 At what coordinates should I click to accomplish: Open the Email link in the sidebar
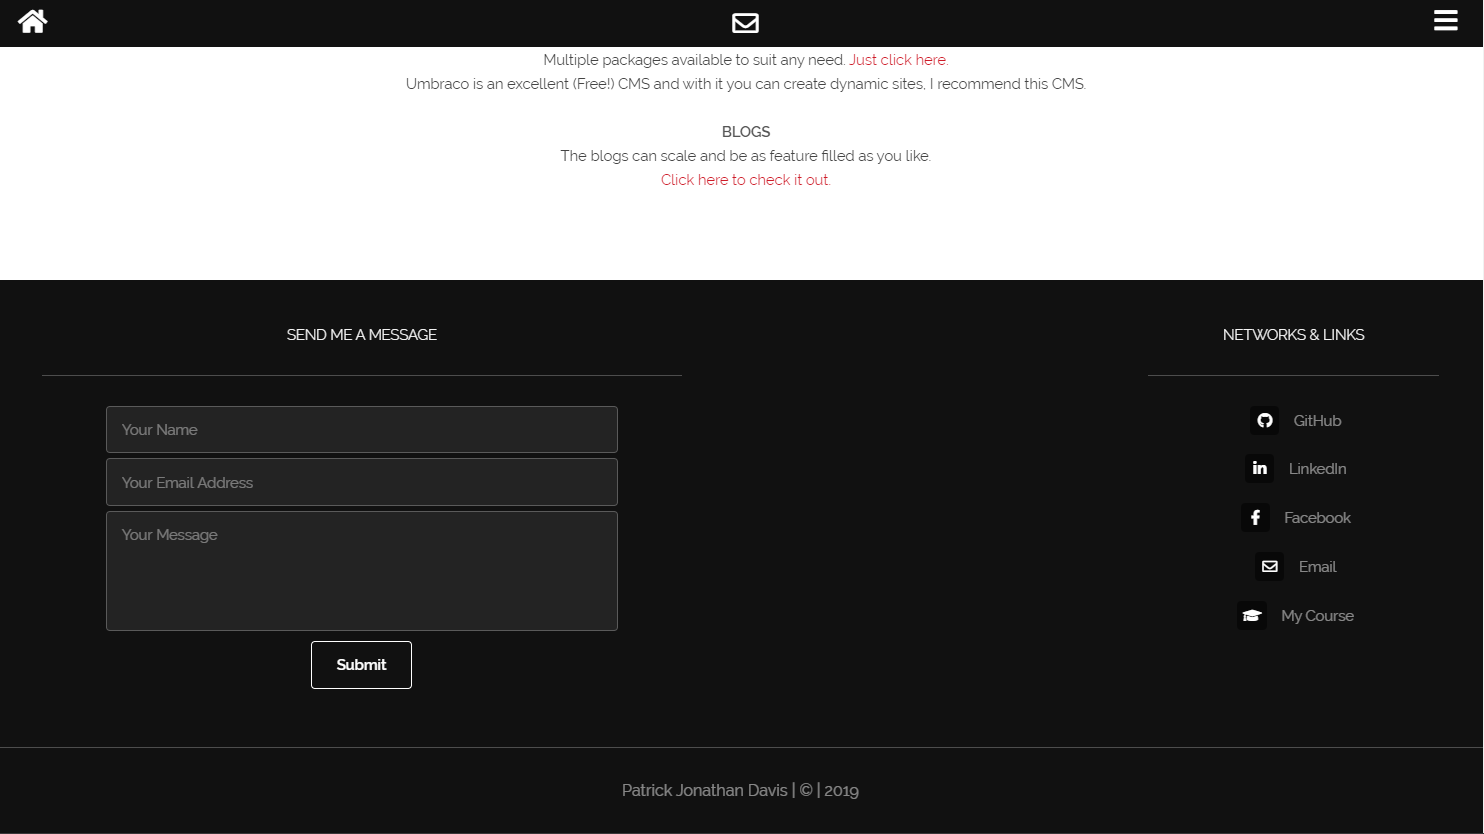tap(1319, 566)
